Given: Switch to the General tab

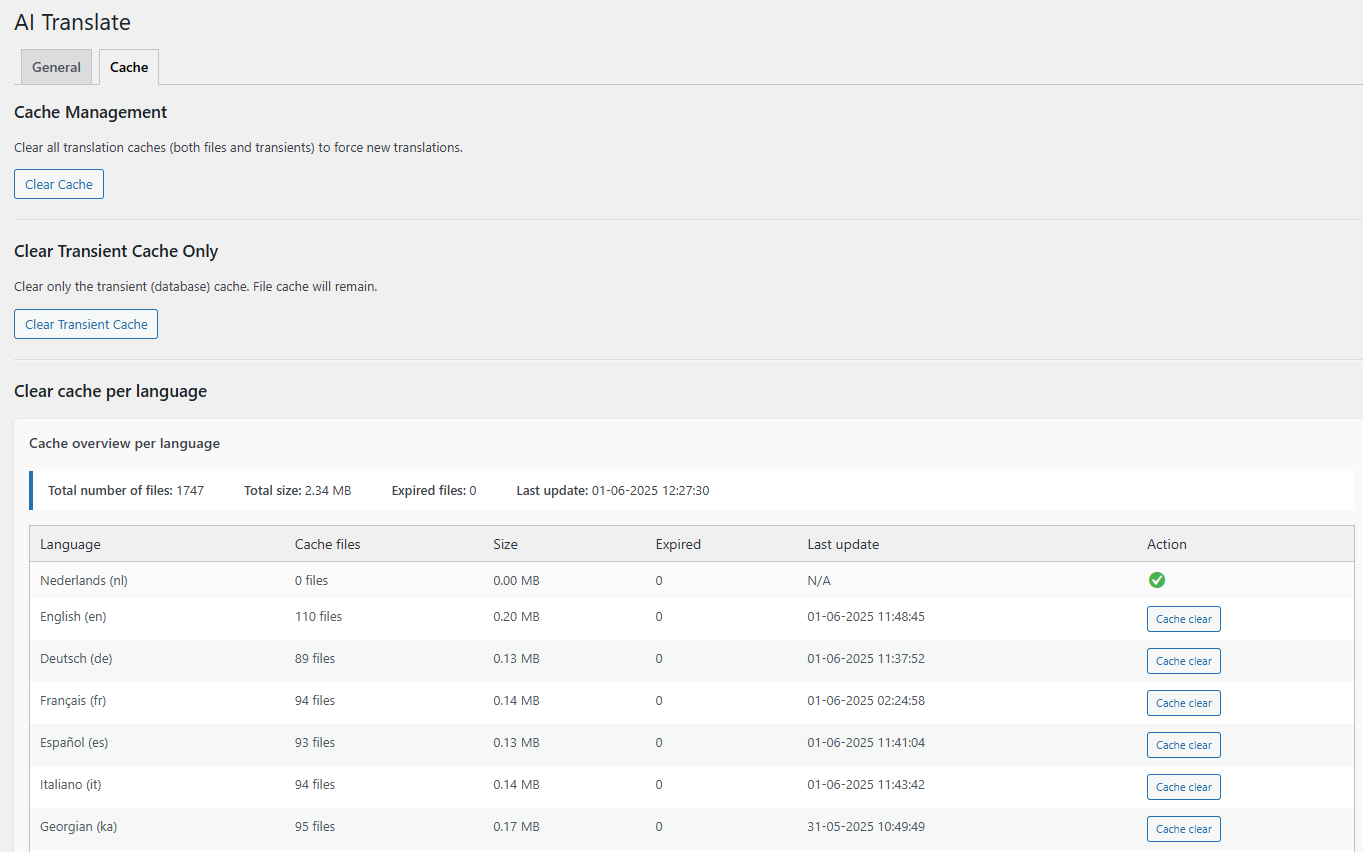Looking at the screenshot, I should [56, 67].
